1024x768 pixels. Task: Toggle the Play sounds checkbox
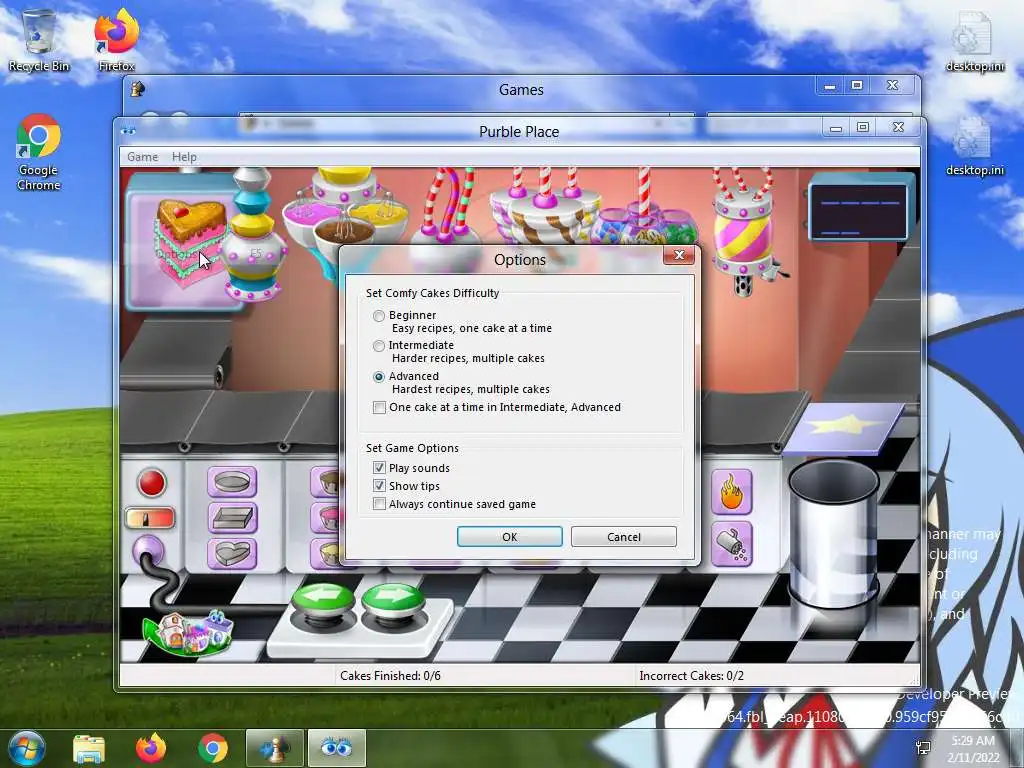tap(379, 468)
